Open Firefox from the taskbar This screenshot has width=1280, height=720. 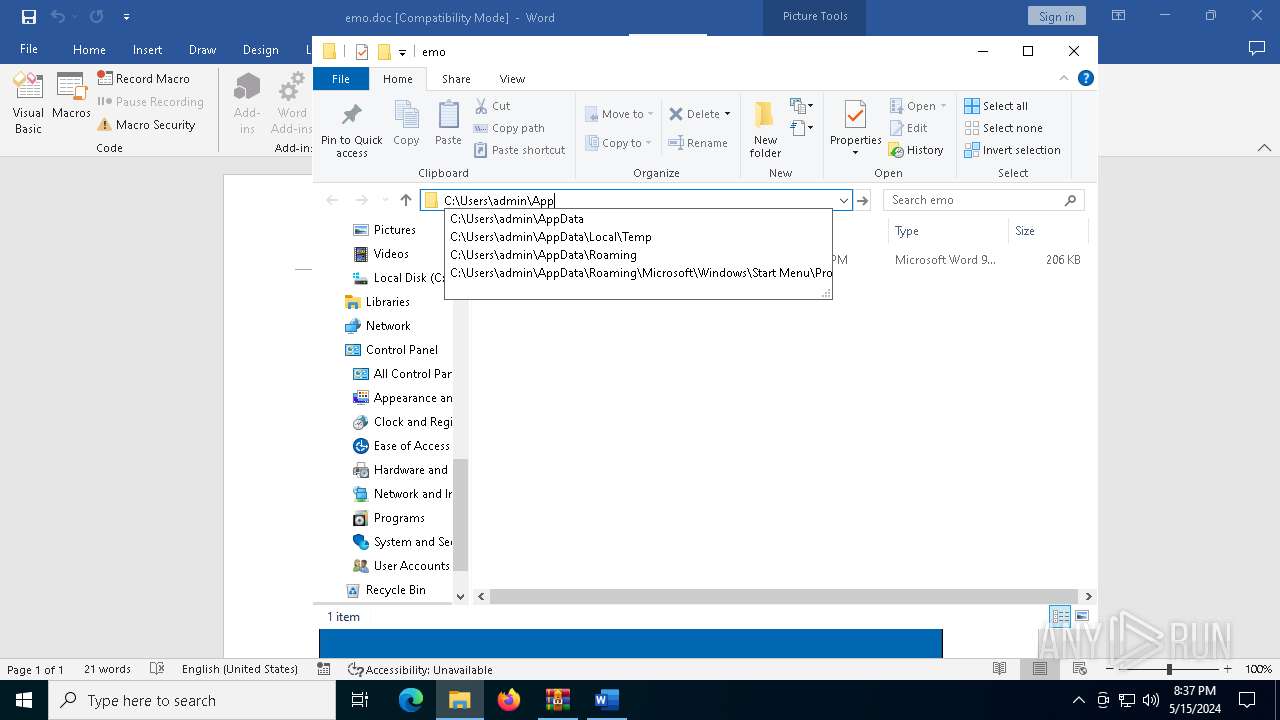pyautogui.click(x=509, y=700)
